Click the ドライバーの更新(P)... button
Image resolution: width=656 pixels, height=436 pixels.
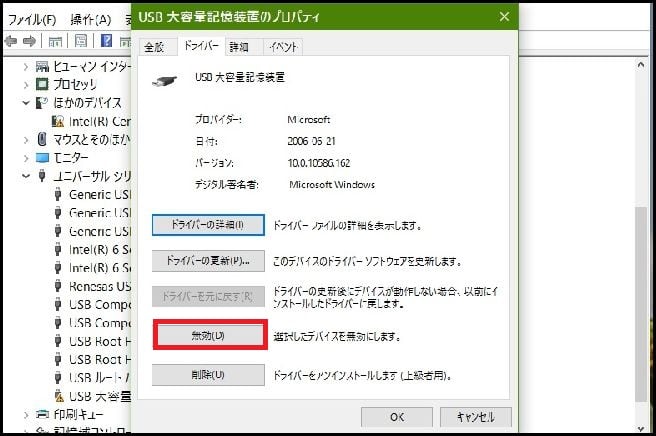click(x=208, y=261)
